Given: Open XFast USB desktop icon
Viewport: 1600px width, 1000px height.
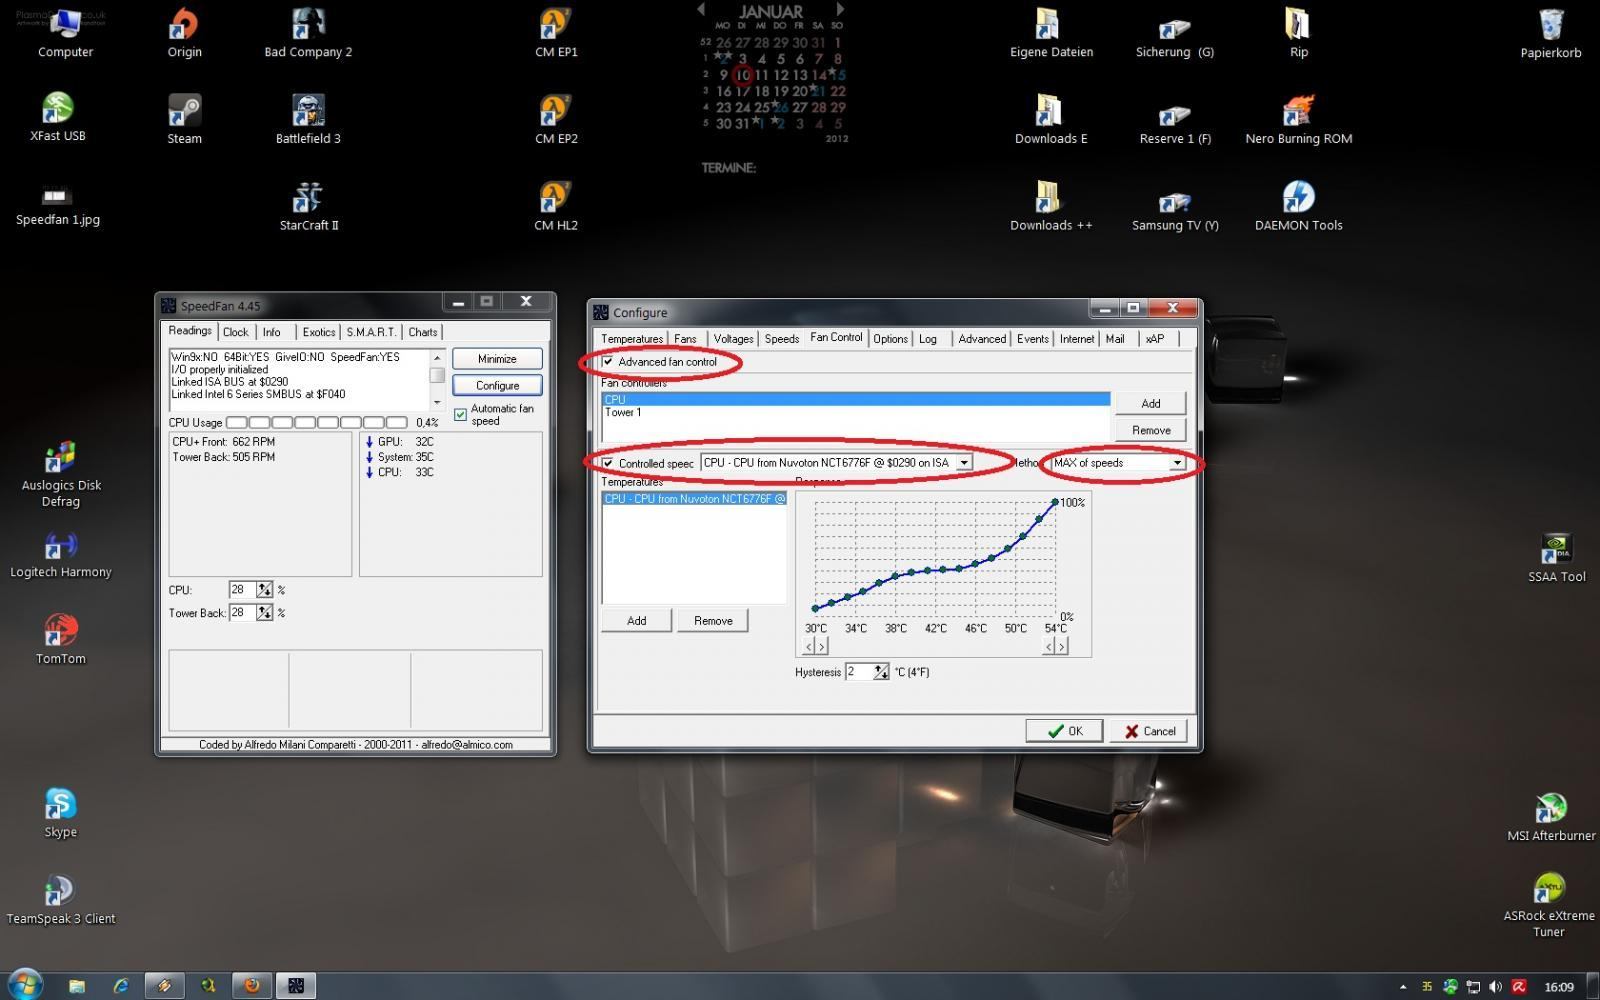Looking at the screenshot, I should point(58,117).
